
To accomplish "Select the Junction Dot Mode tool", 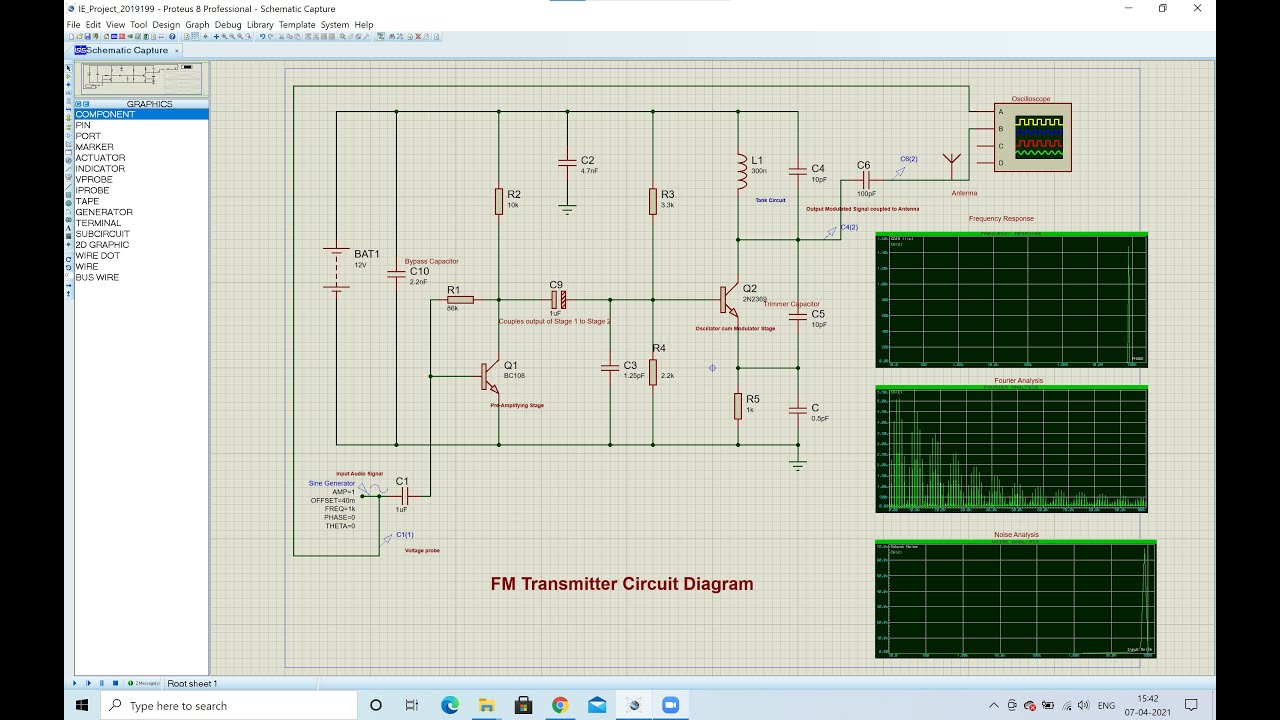I will (69, 86).
